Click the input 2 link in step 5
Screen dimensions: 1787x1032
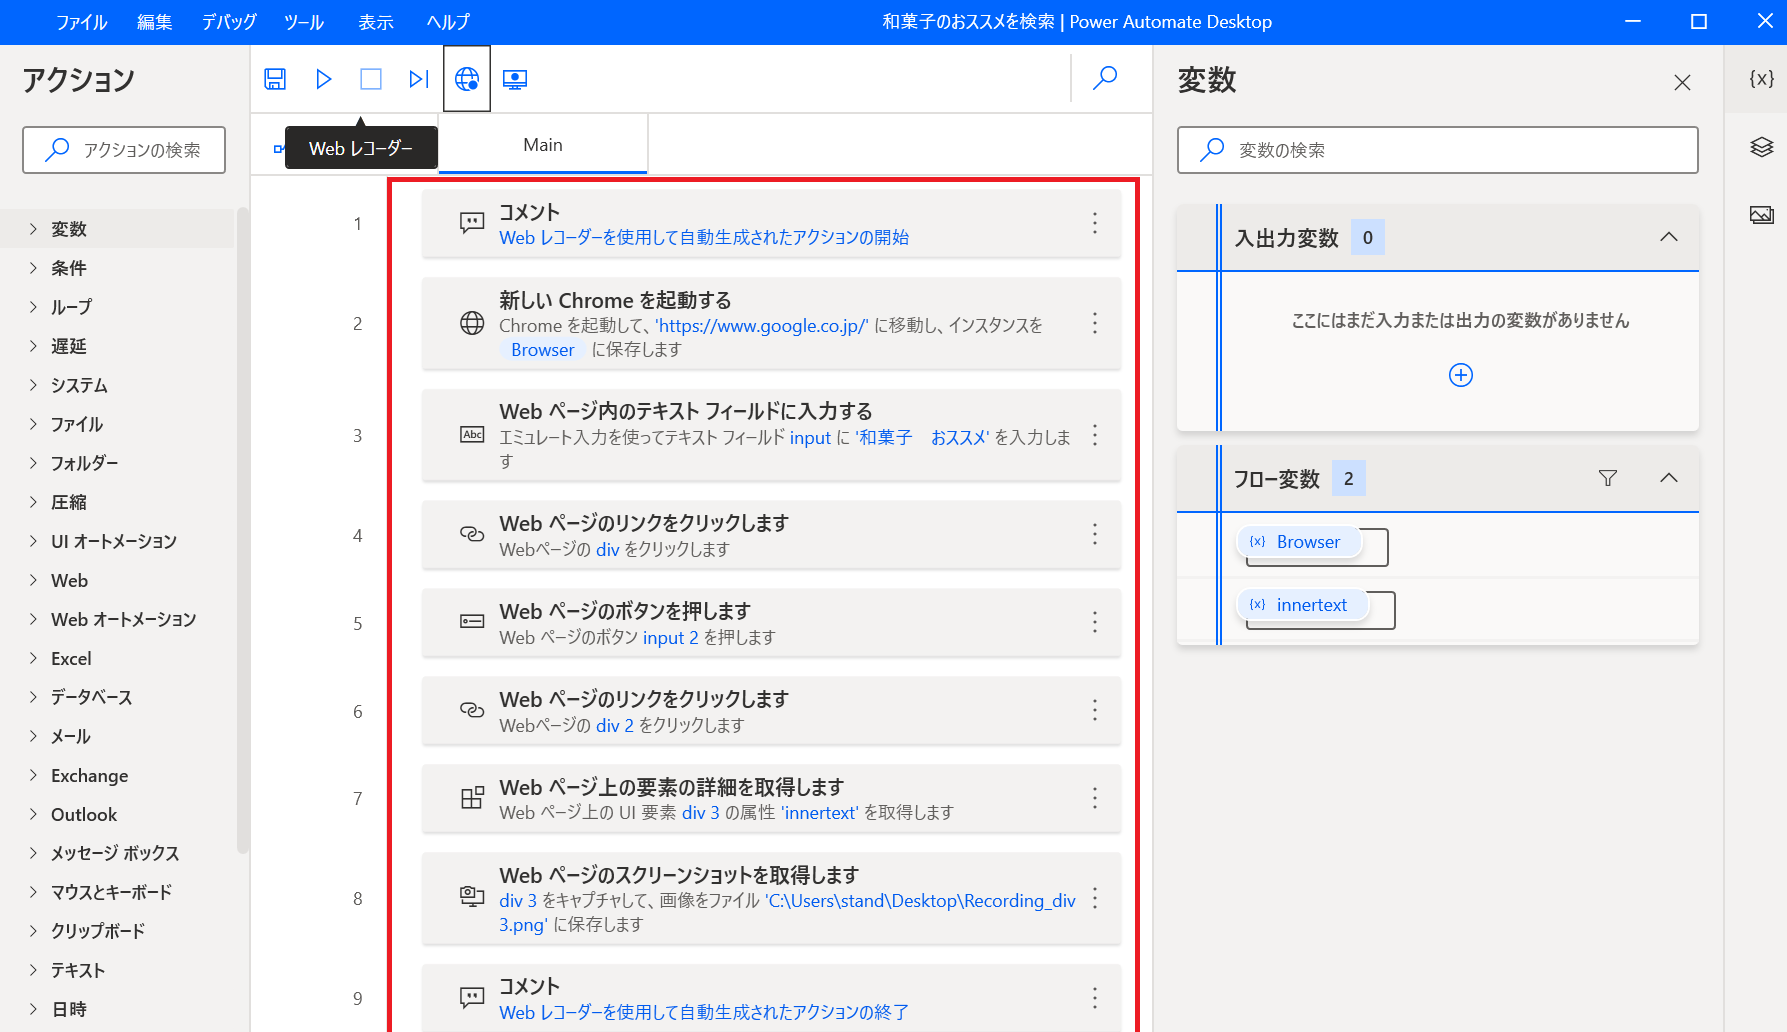[x=670, y=638]
